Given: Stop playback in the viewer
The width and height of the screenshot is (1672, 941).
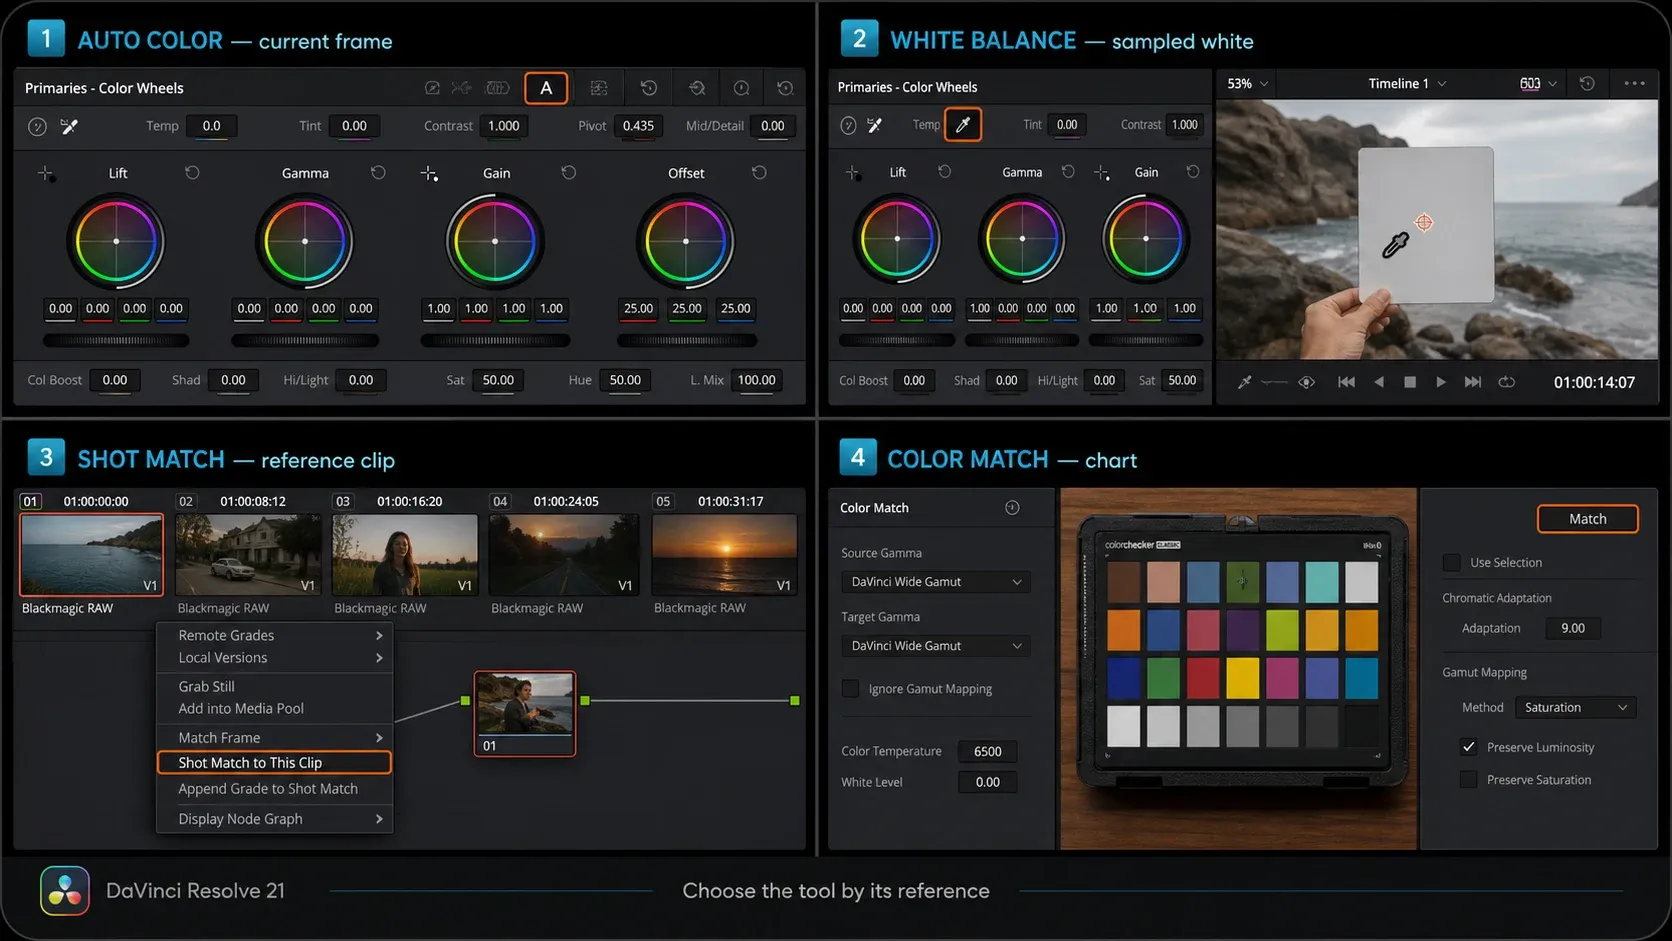Looking at the screenshot, I should (1410, 382).
